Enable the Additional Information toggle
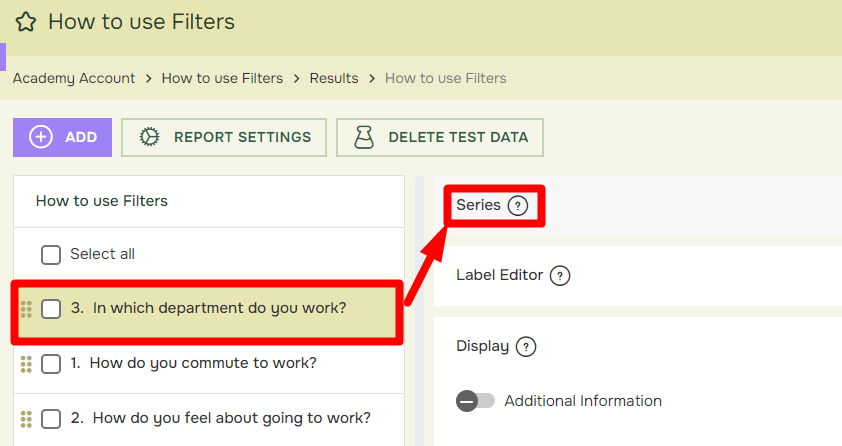 tap(475, 401)
